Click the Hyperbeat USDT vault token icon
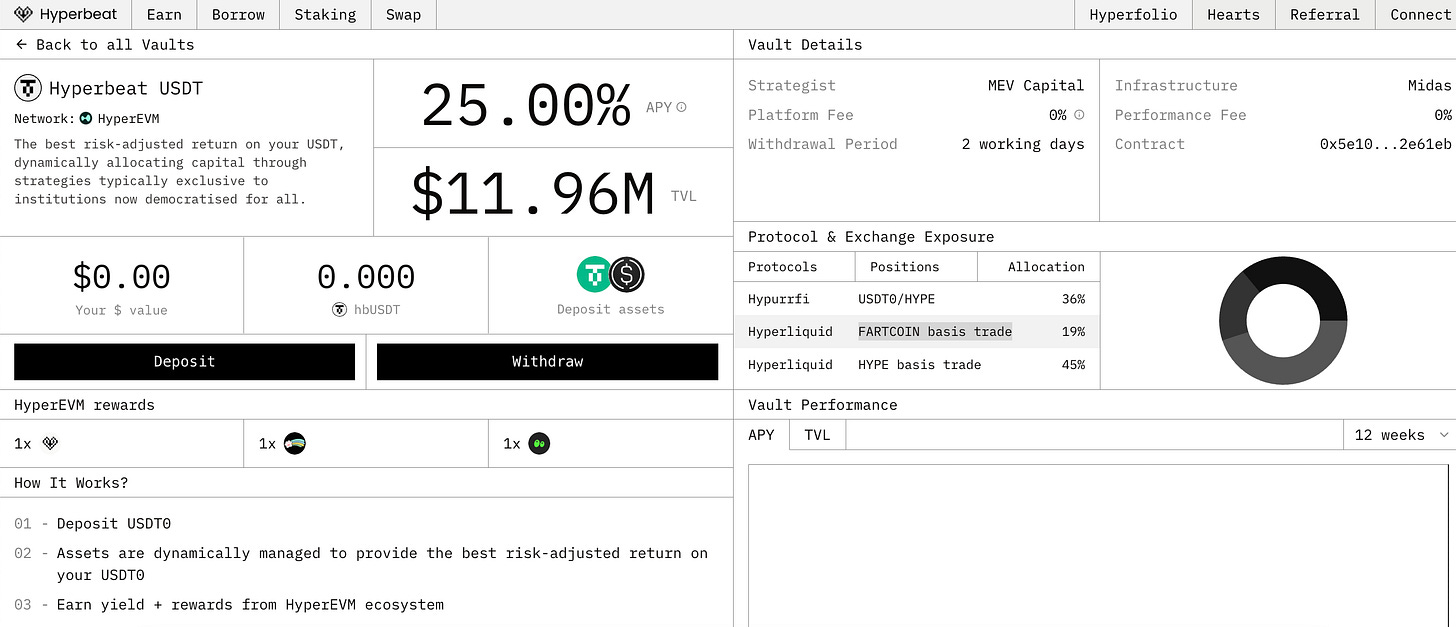Viewport: 1456px width, 627px height. (x=27, y=88)
